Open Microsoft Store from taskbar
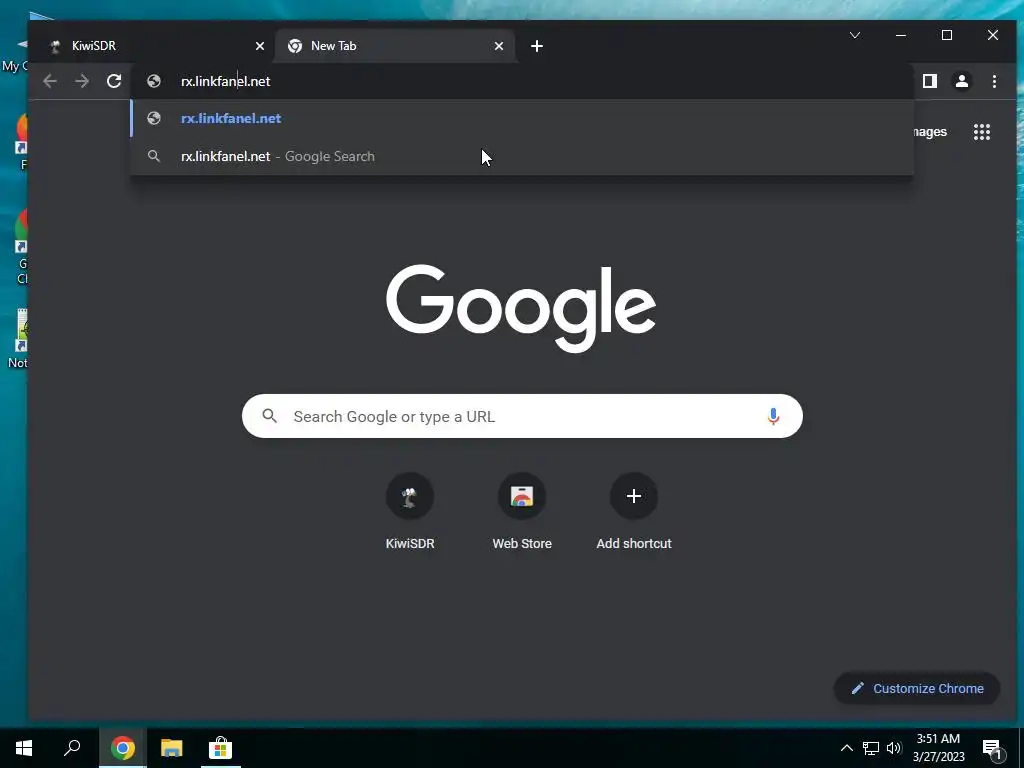Image resolution: width=1024 pixels, height=768 pixels. (x=220, y=748)
